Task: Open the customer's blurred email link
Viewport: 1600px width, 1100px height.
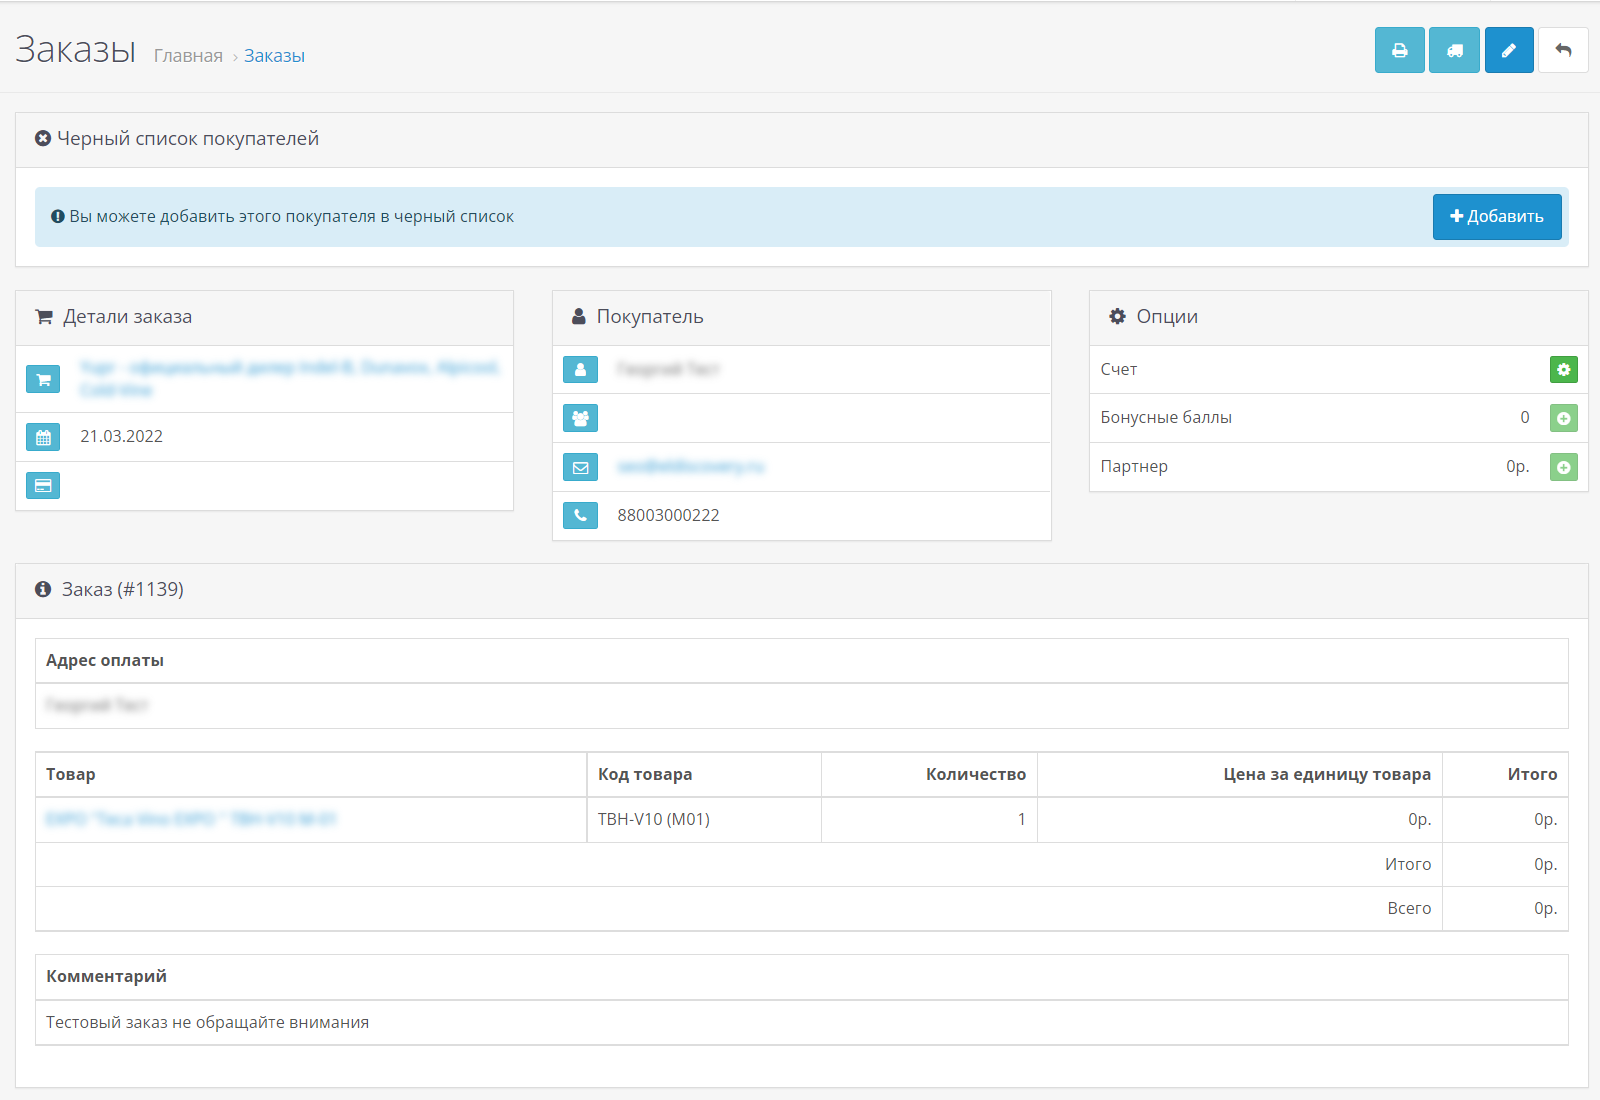Action: click(691, 466)
